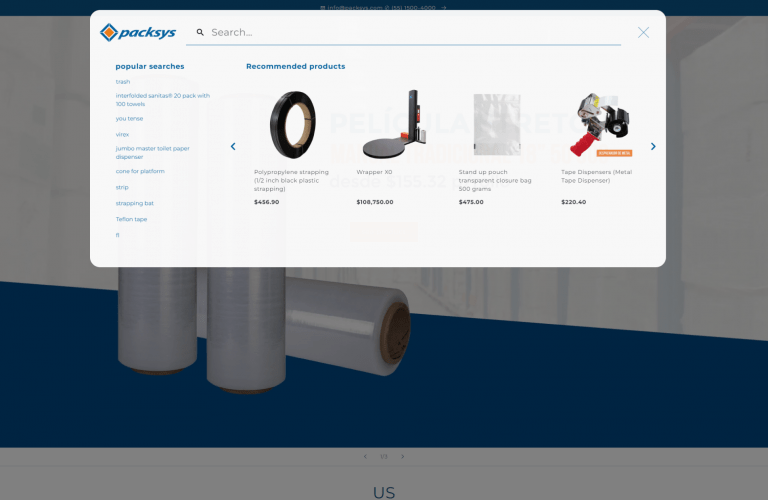Open 'Tape Dispensers (Metal Tape Dispenser)' title

coord(597,176)
